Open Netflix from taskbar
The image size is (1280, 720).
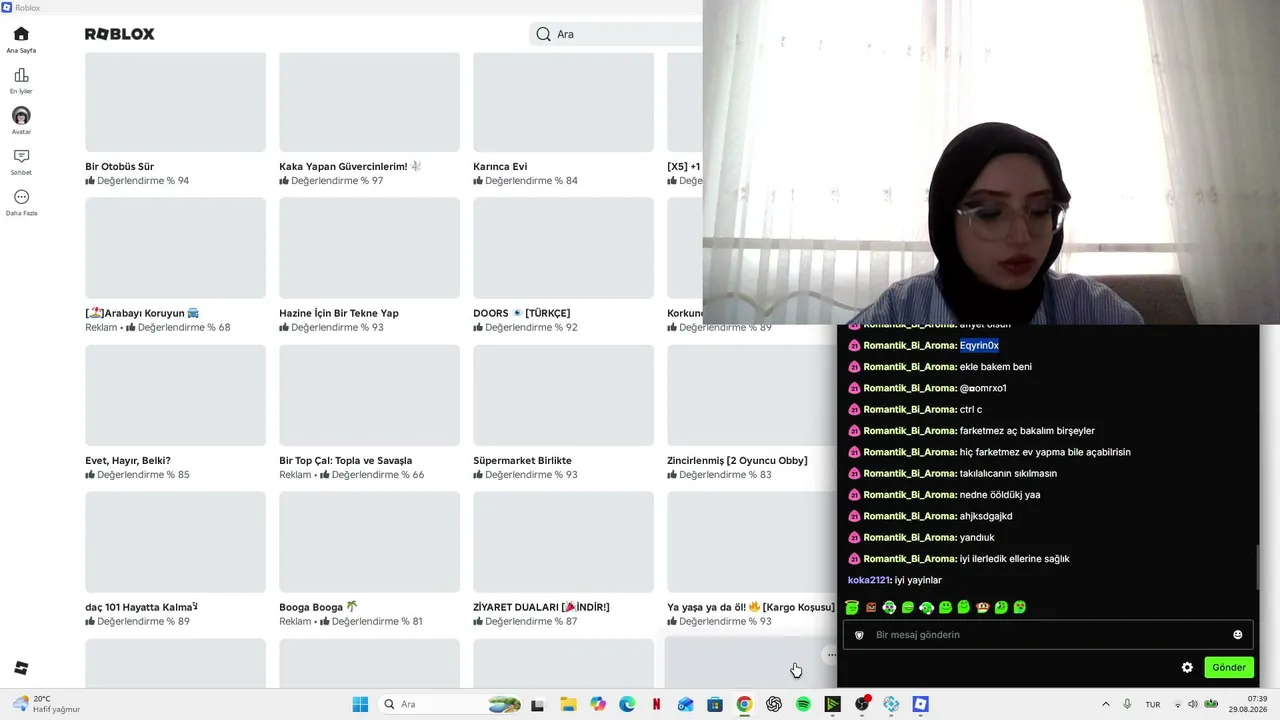[656, 704]
